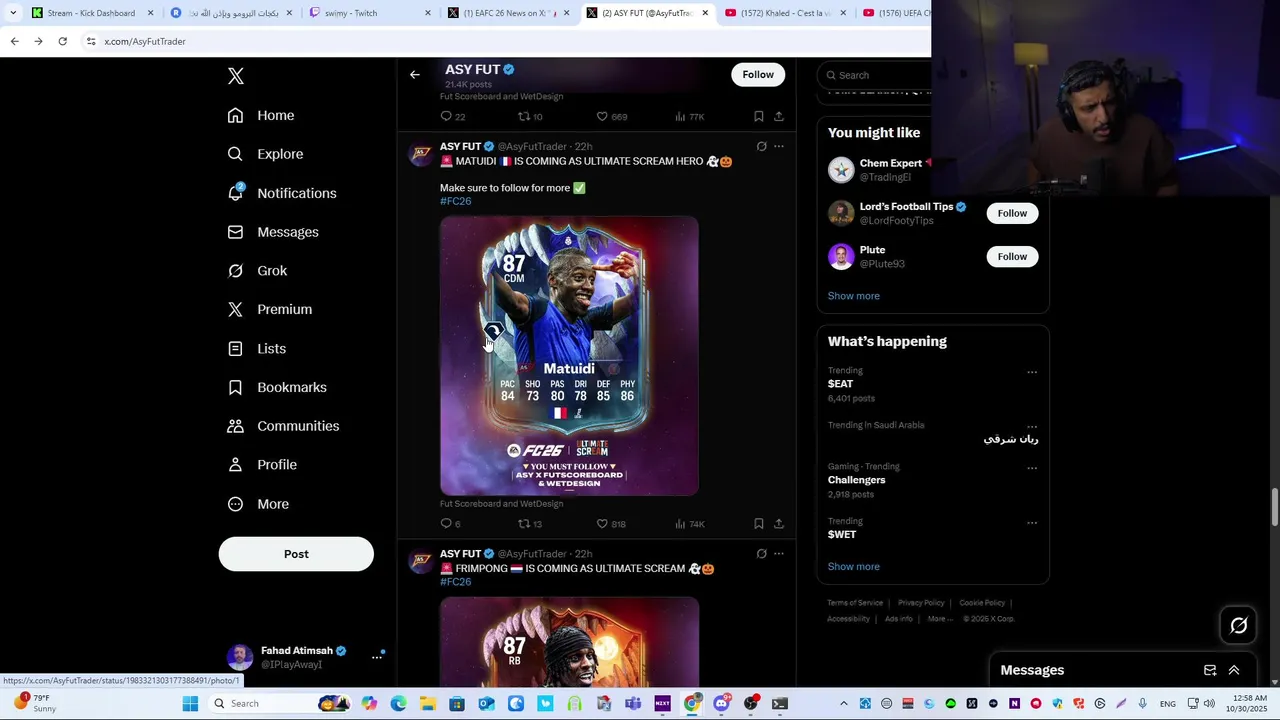The image size is (1280, 720).
Task: Open the Challengers trending topic
Action: (x=857, y=480)
